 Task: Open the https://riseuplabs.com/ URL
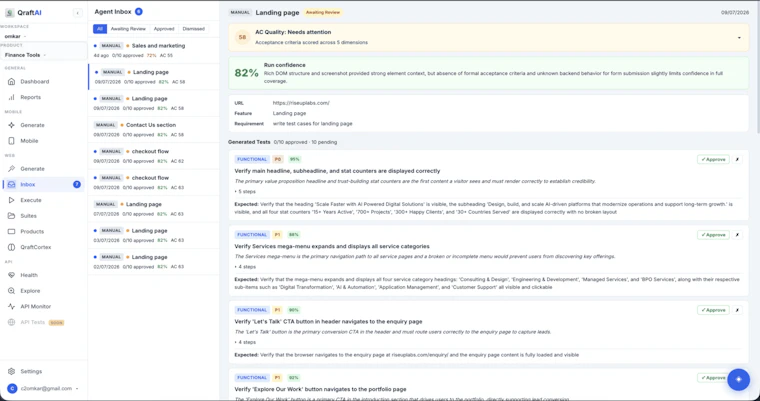pos(301,103)
